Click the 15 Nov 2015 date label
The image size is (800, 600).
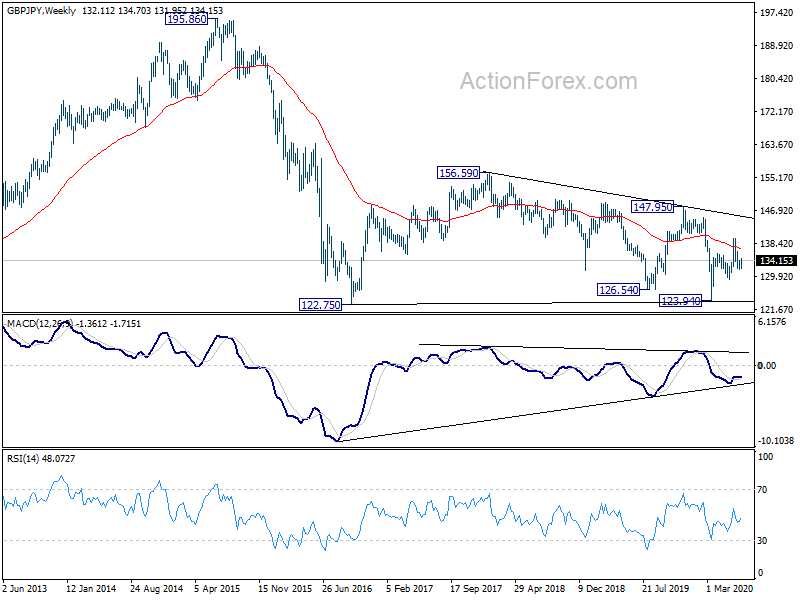click(285, 588)
